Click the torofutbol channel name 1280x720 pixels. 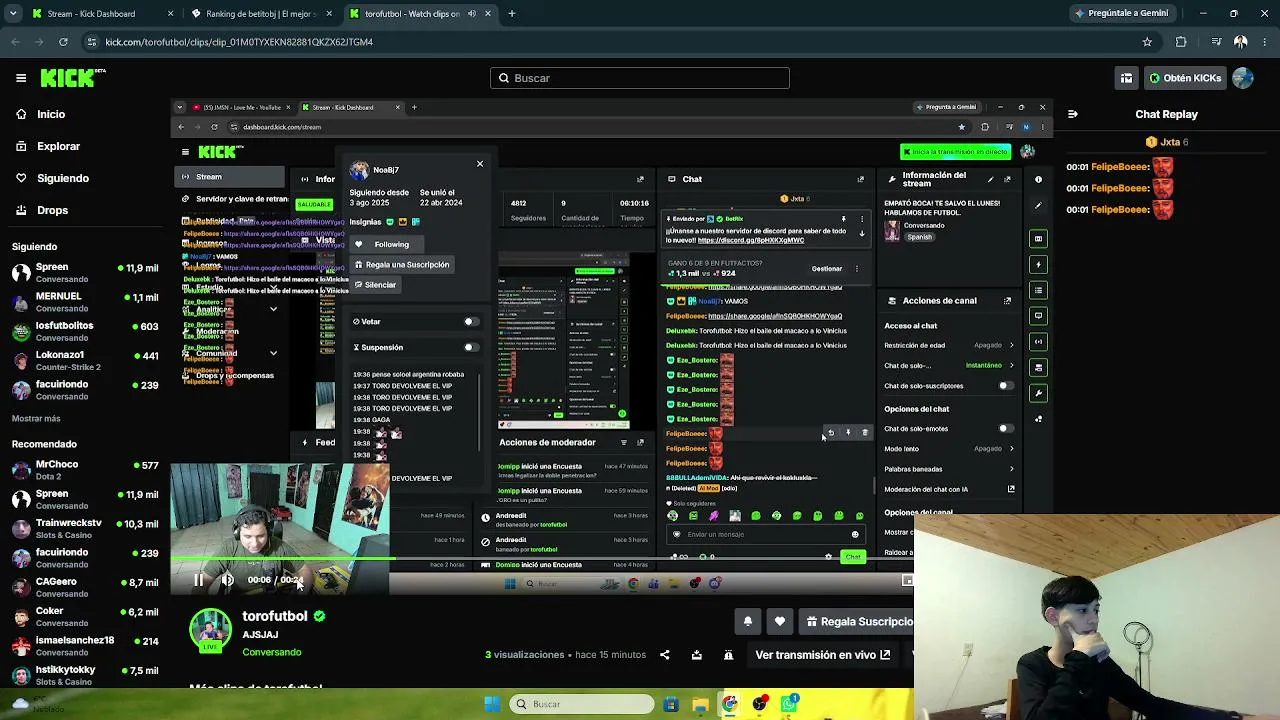click(275, 616)
